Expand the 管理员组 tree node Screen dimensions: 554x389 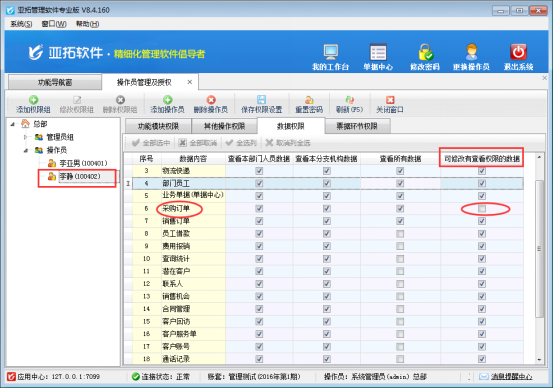tap(25, 137)
